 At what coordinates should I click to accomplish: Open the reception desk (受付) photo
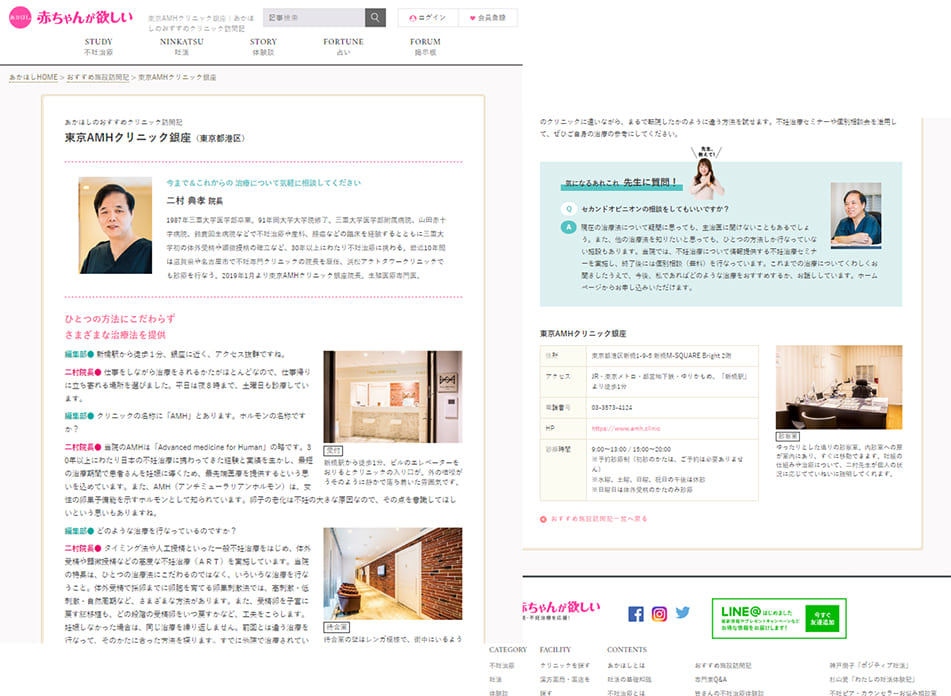point(392,397)
